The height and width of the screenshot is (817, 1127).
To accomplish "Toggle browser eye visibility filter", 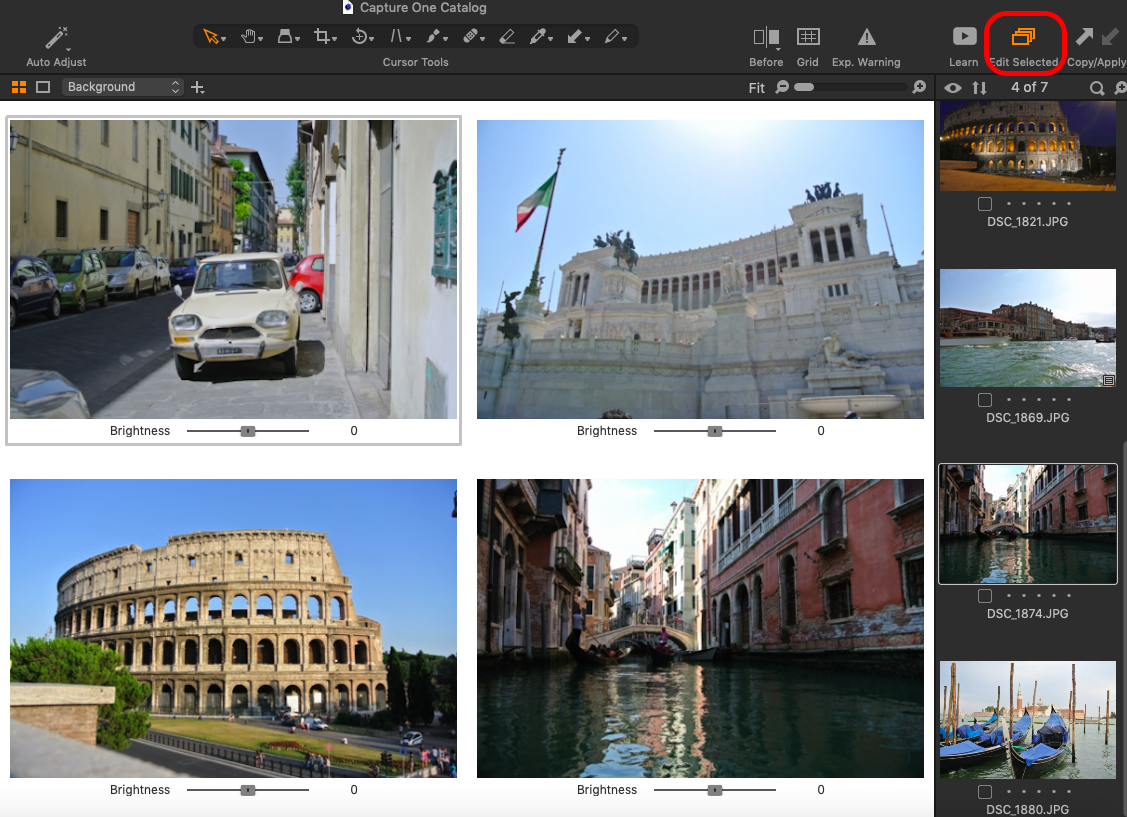I will click(x=952, y=88).
